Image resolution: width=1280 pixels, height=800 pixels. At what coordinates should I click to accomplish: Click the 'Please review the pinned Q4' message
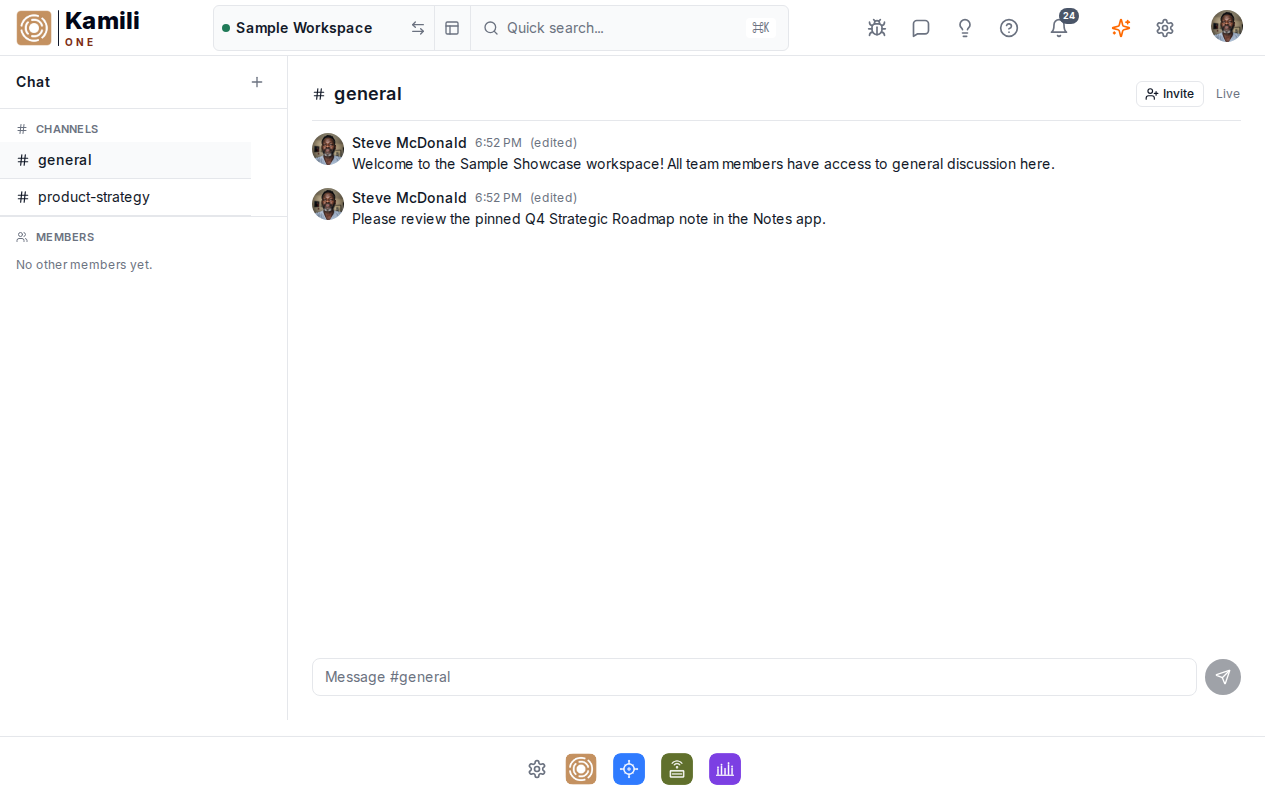point(589,219)
